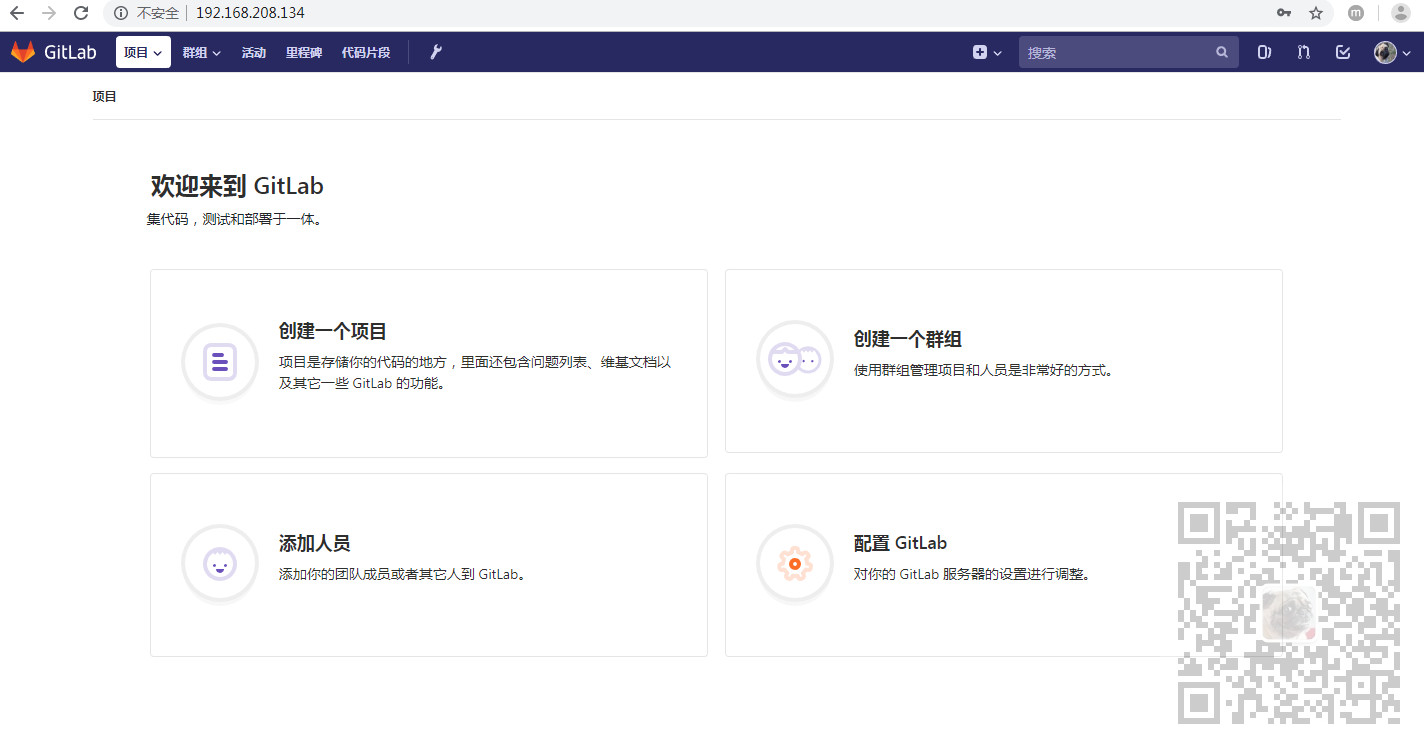The height and width of the screenshot is (752, 1424).
Task: Open the admin area wrench icon
Action: click(436, 52)
